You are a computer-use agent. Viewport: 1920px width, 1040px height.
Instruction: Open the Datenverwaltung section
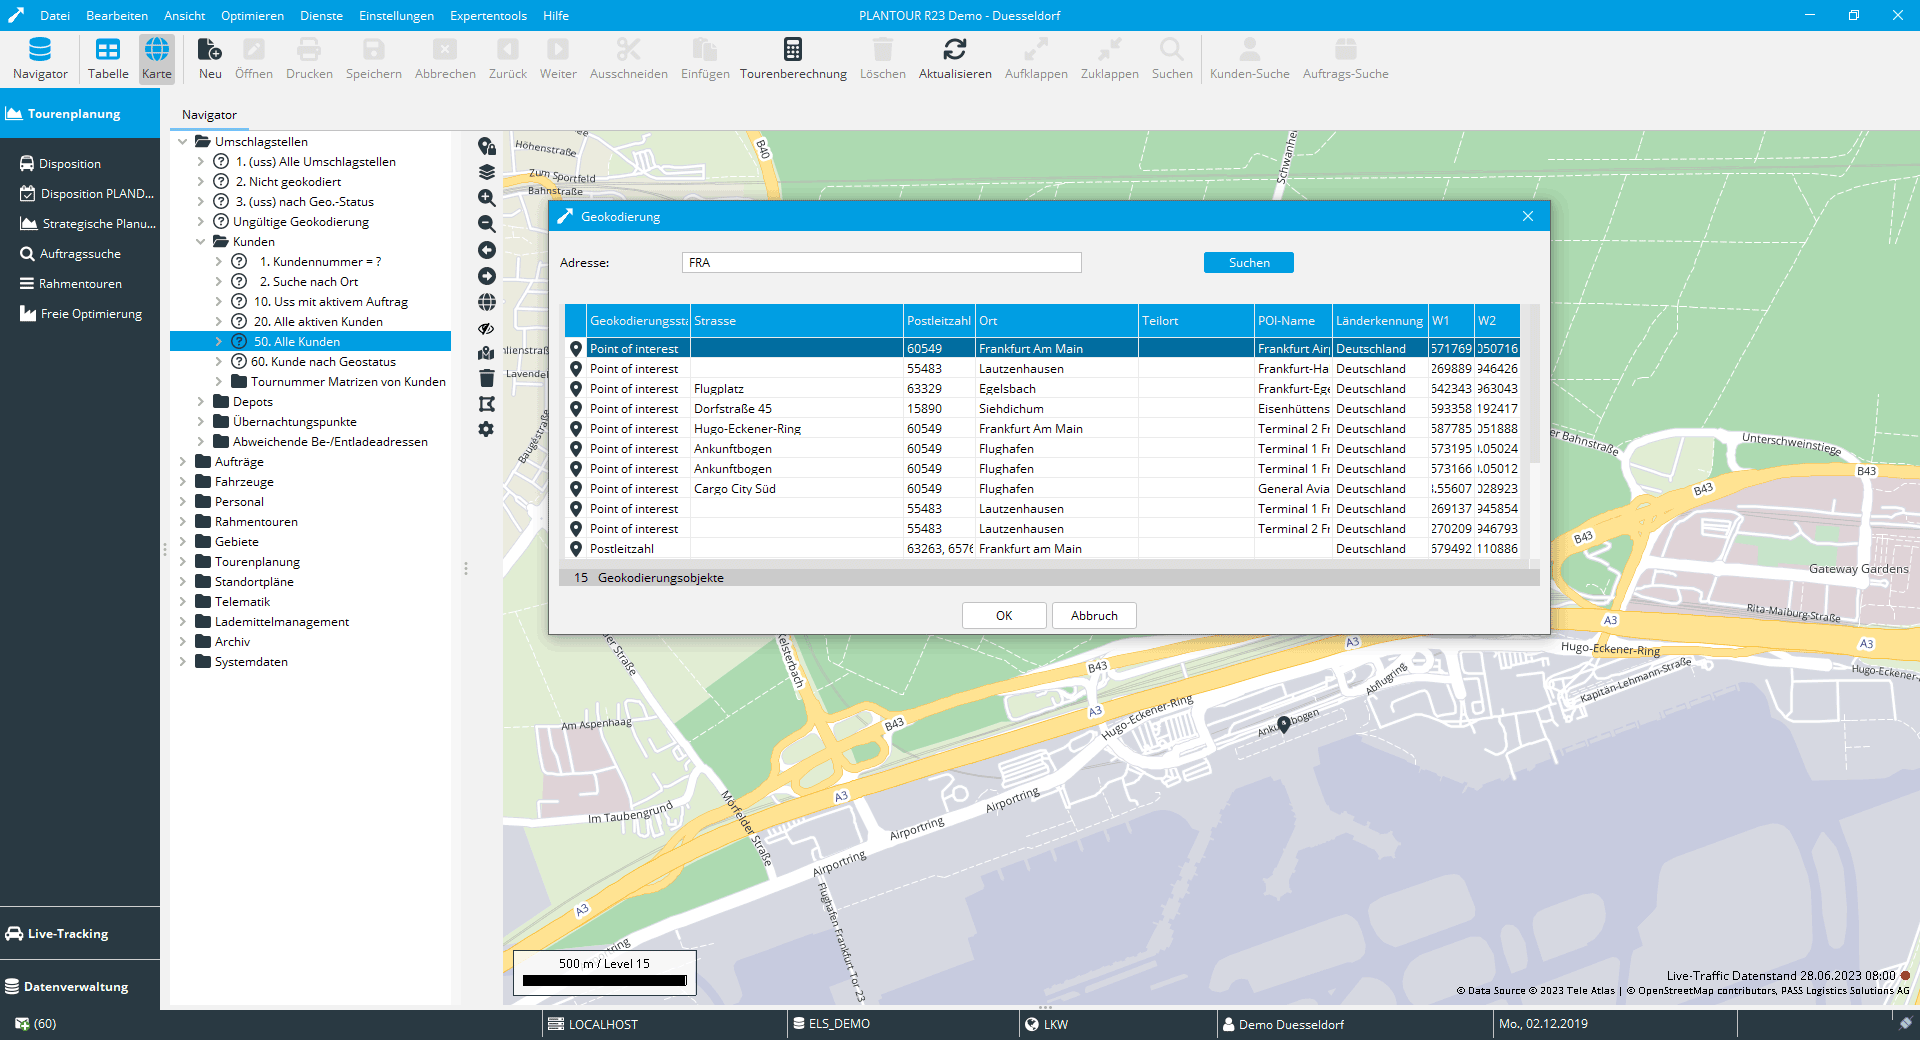80,987
